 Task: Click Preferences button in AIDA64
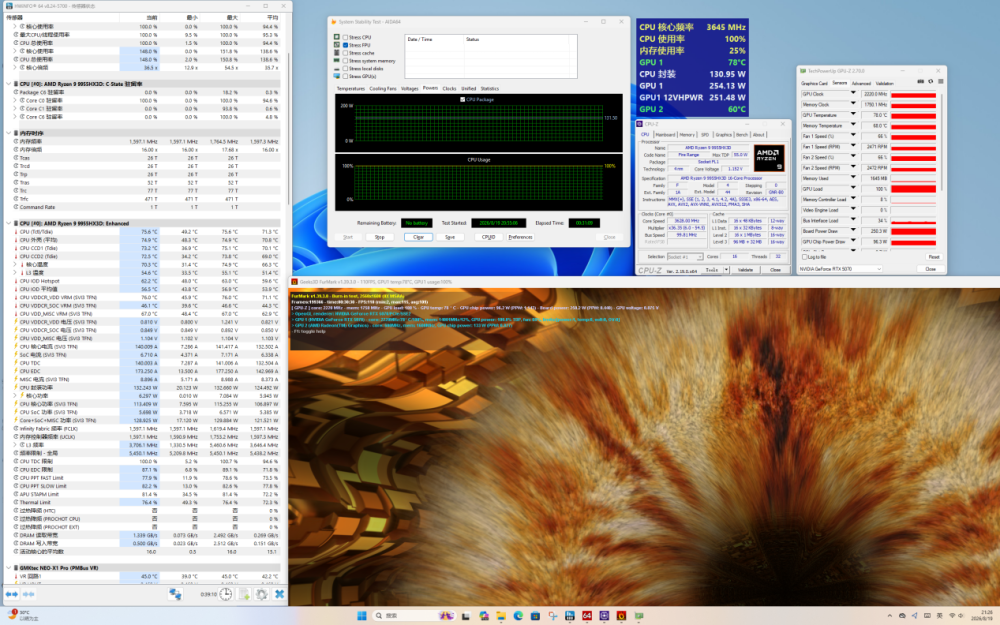pyautogui.click(x=520, y=237)
